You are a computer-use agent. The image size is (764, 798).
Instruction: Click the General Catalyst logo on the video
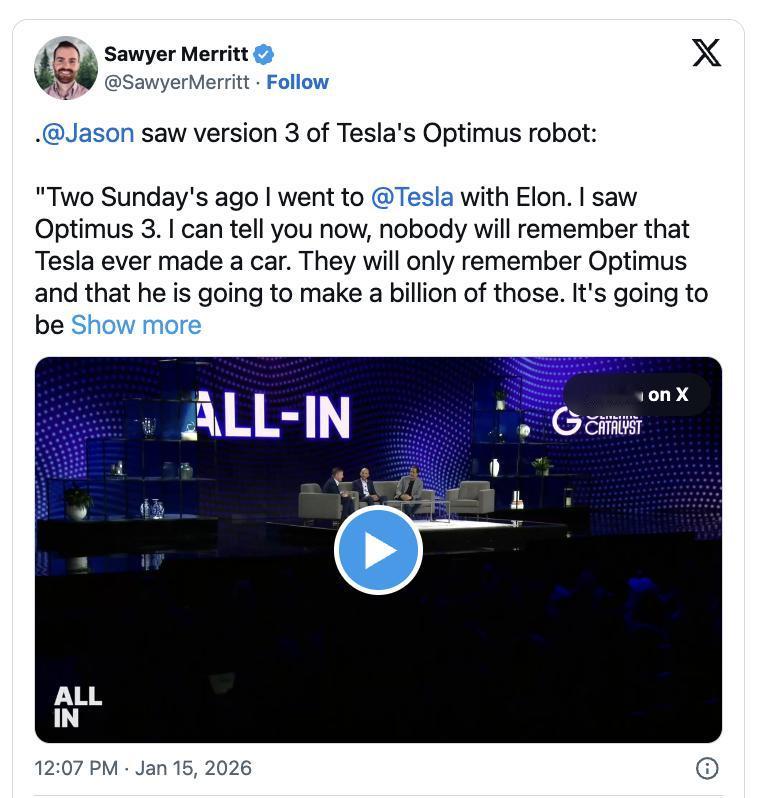(x=597, y=422)
